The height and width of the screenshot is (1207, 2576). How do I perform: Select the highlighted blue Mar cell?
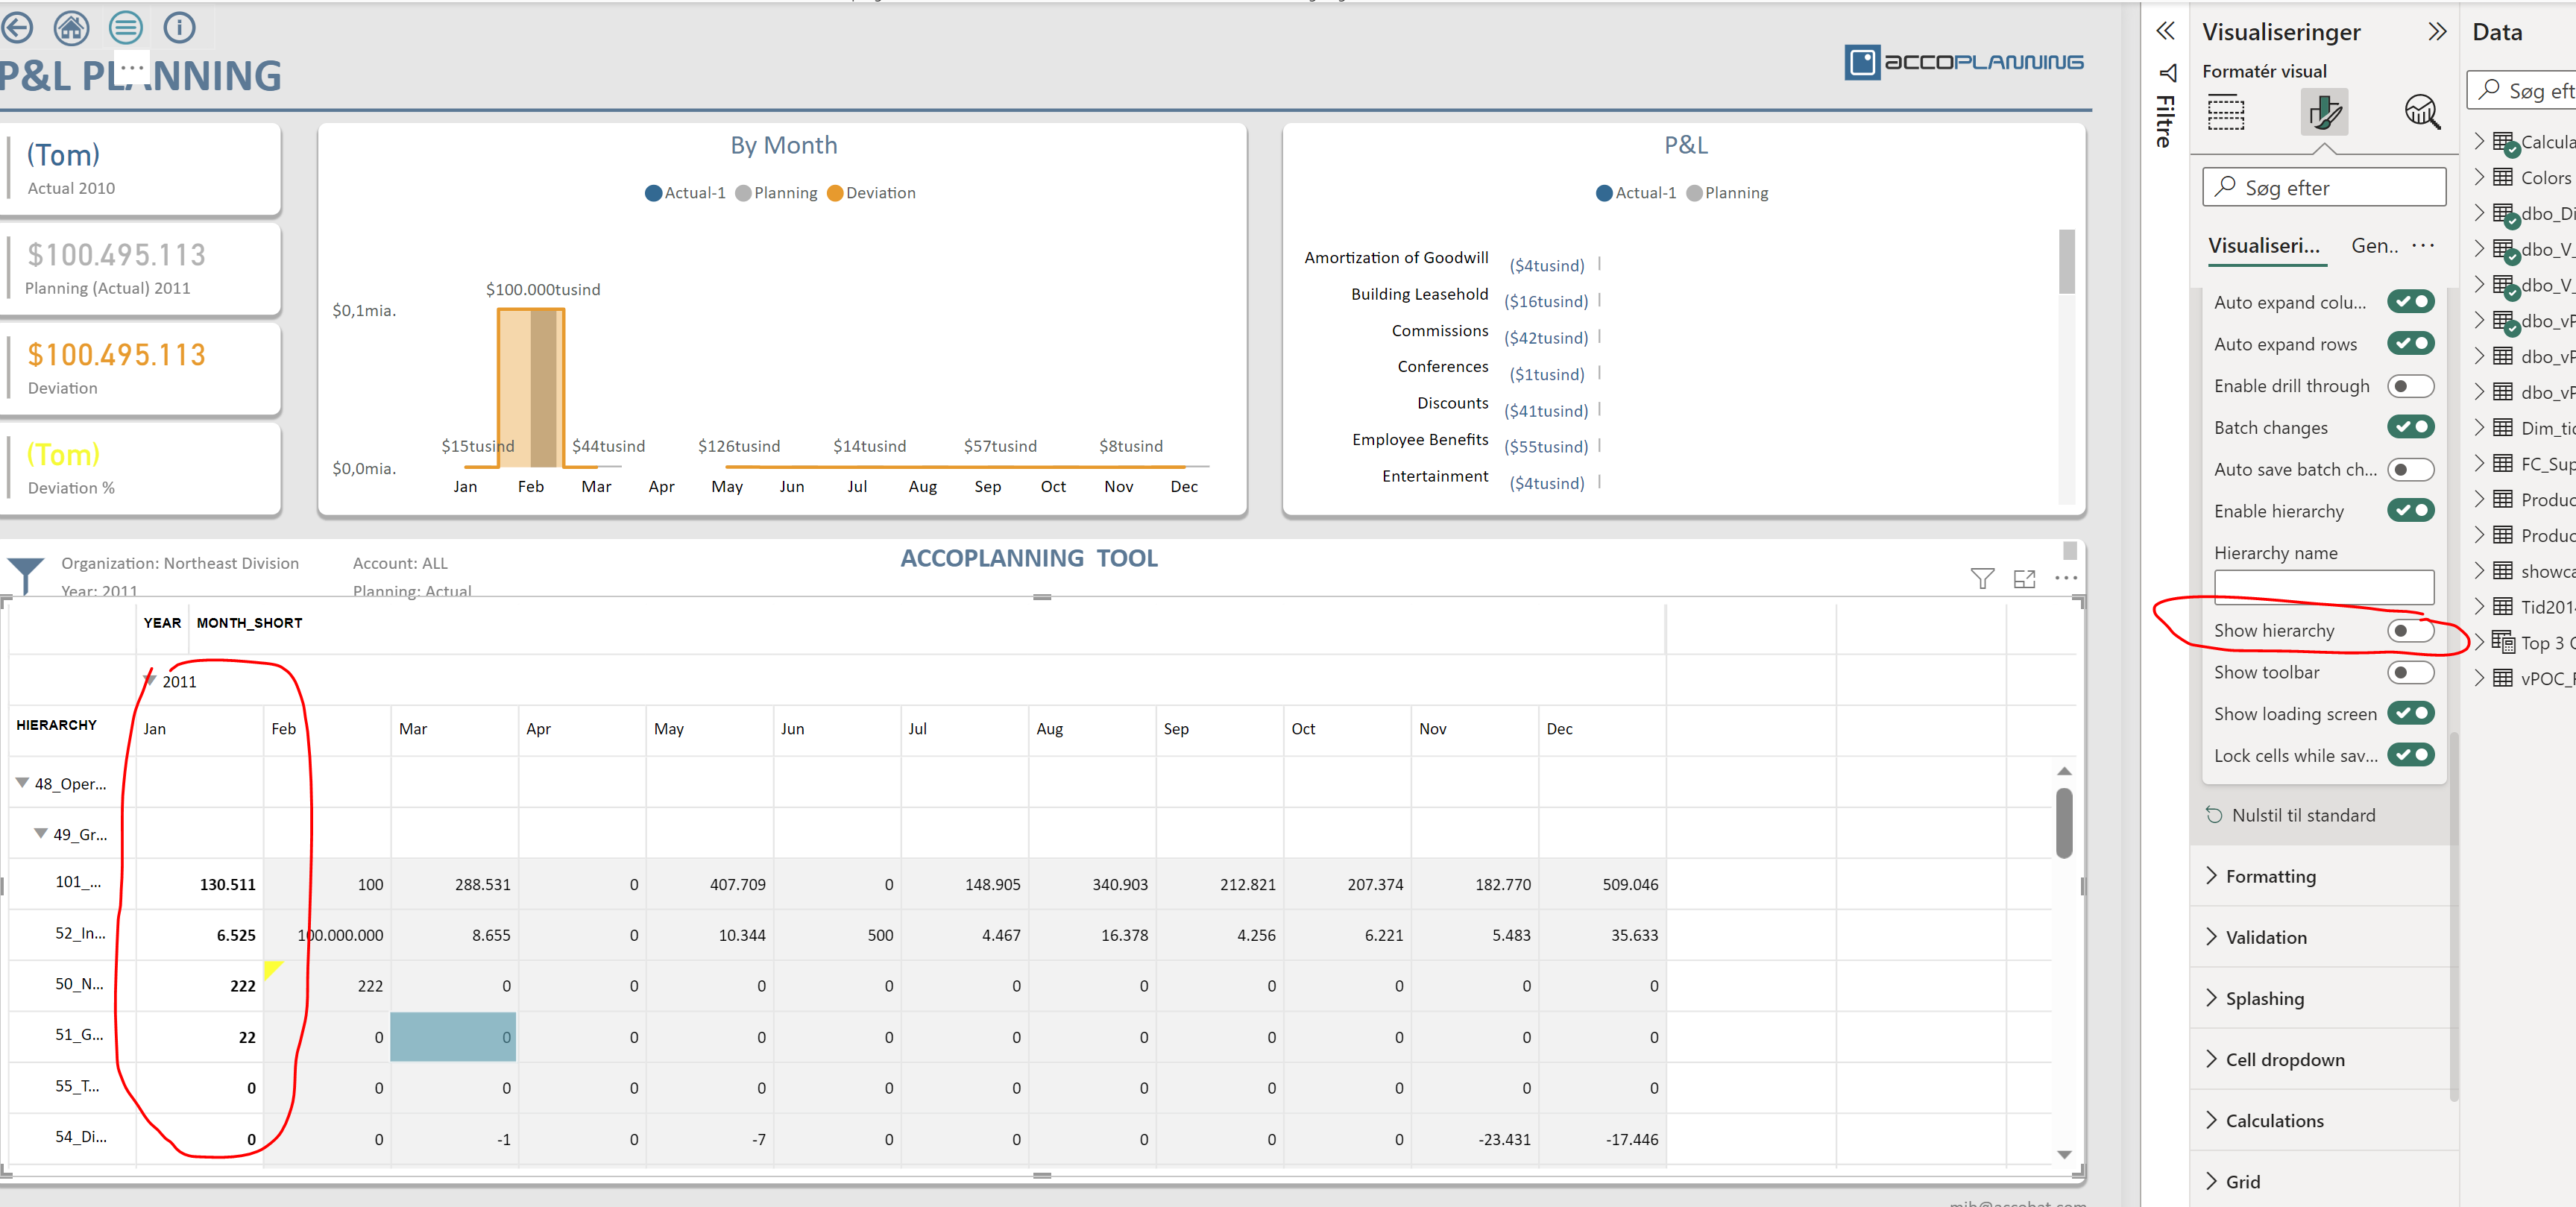click(453, 1036)
